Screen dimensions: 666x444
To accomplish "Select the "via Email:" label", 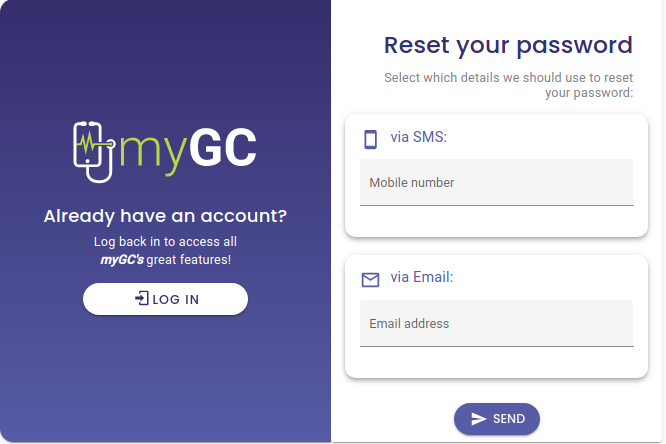I will (422, 277).
